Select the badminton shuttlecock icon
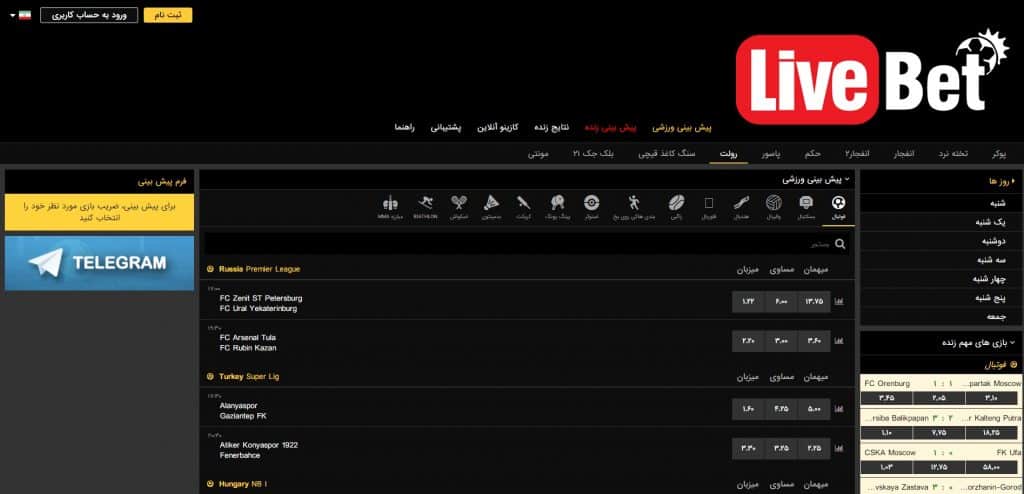Image resolution: width=1024 pixels, height=494 pixels. click(x=492, y=203)
